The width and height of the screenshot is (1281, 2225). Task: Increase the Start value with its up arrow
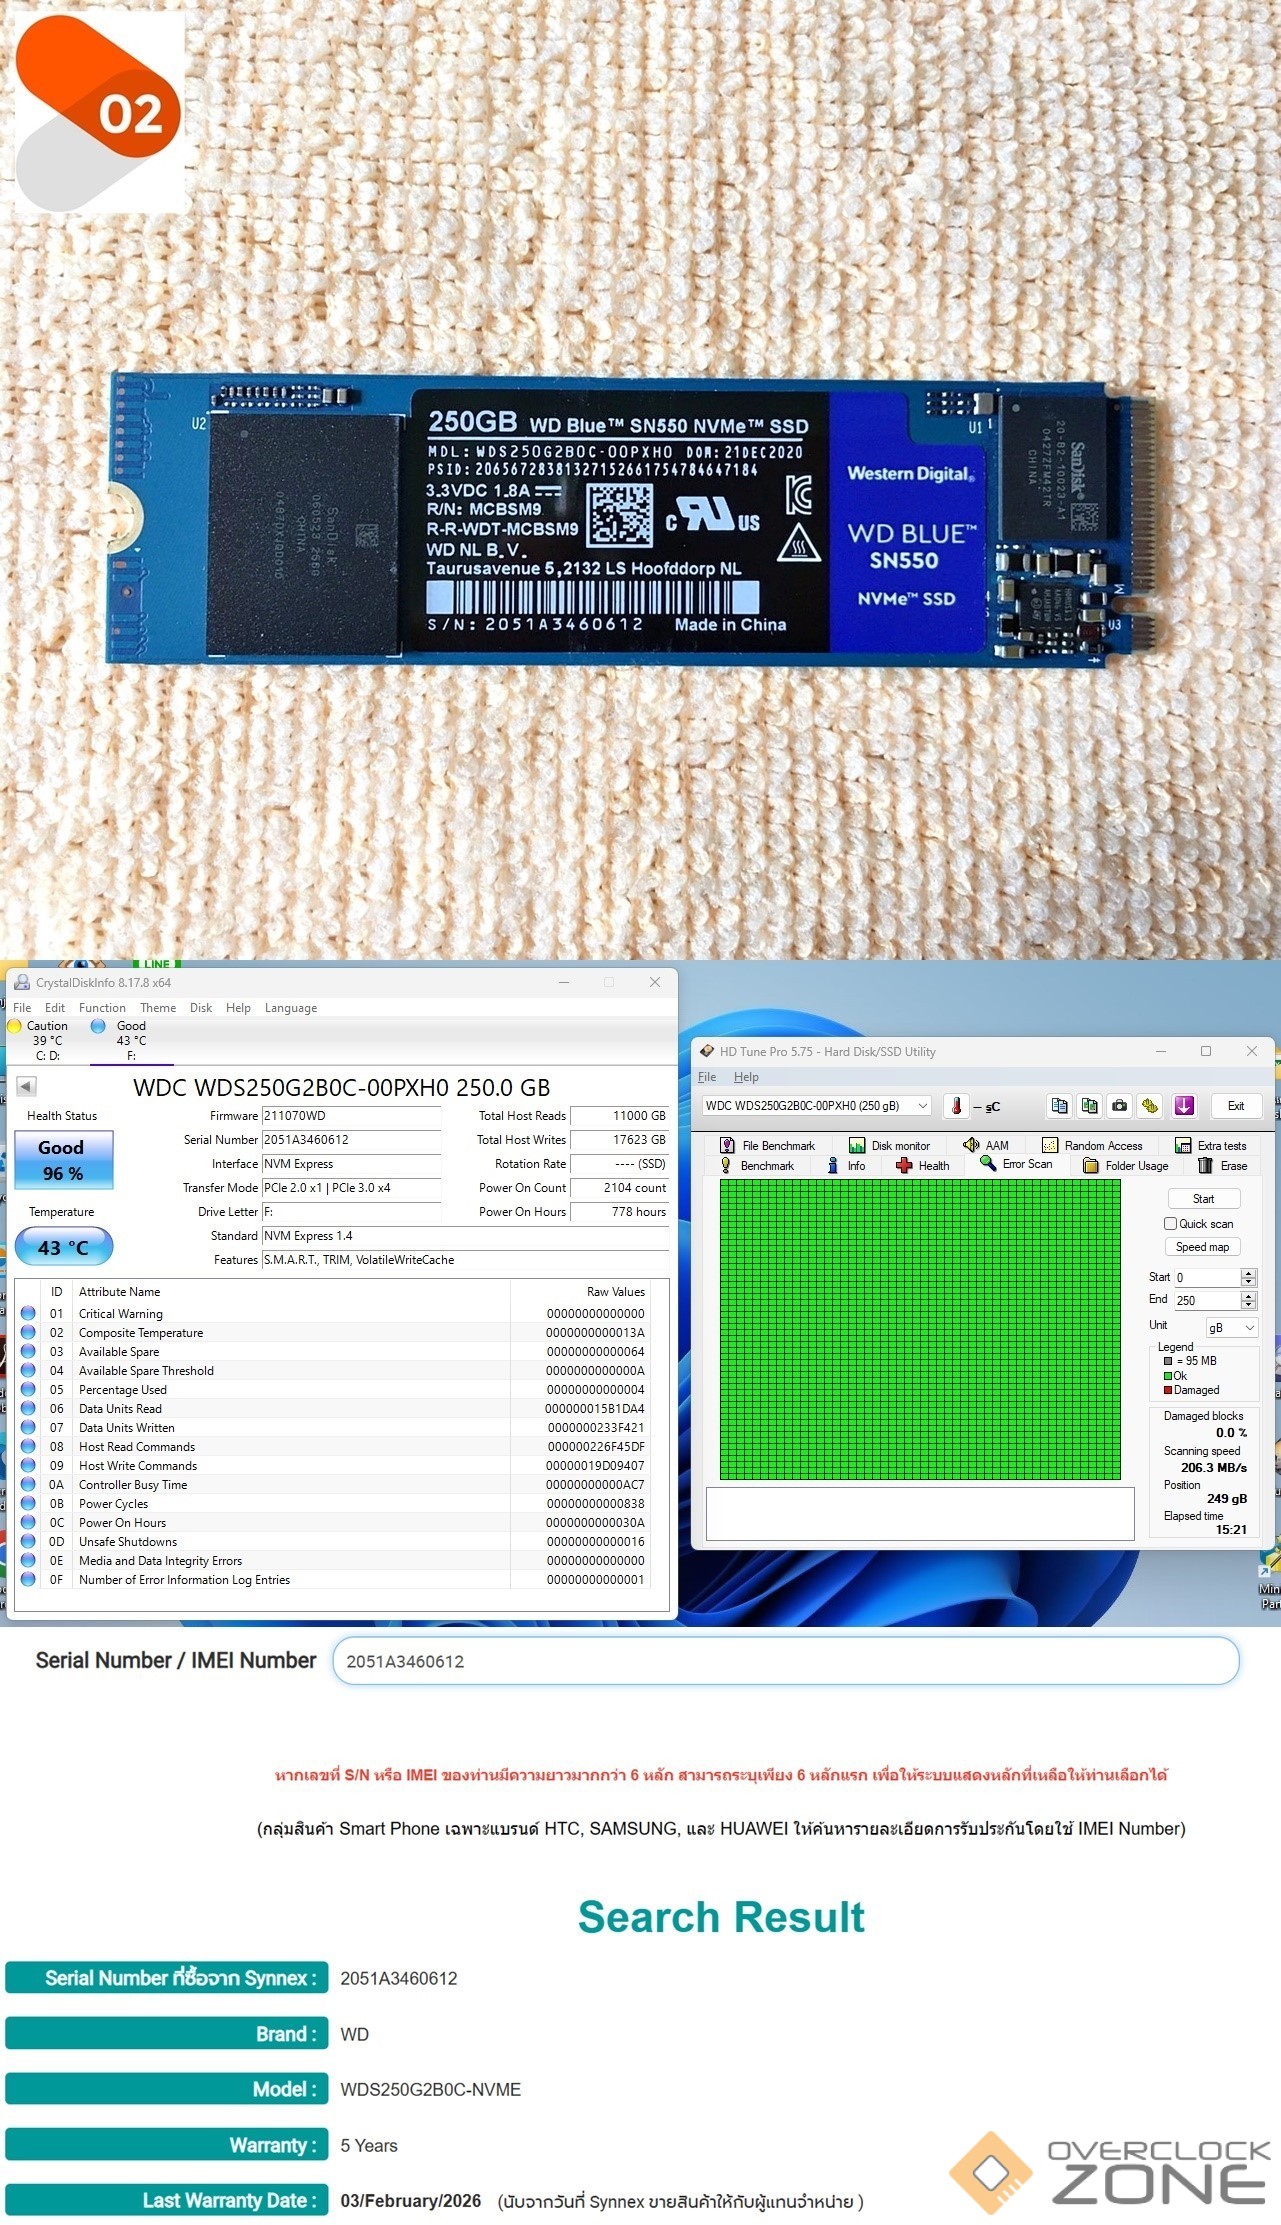1248,1273
